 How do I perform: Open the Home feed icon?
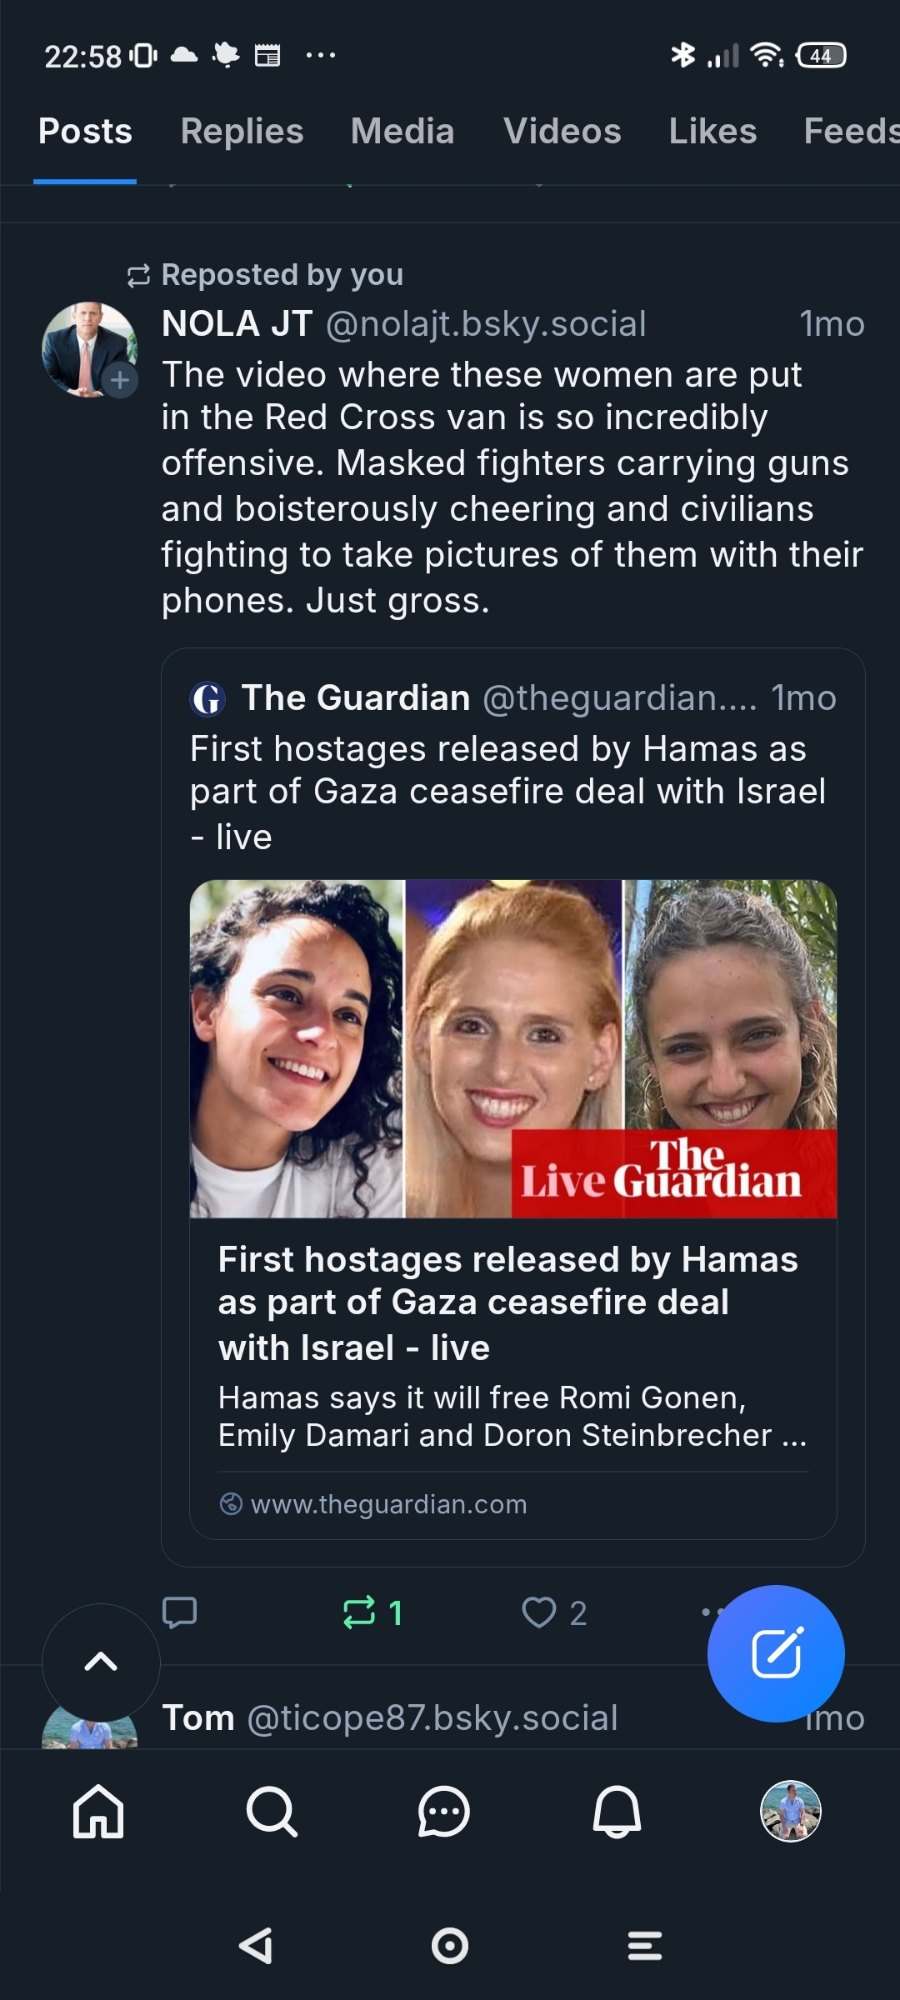pyautogui.click(x=98, y=1812)
